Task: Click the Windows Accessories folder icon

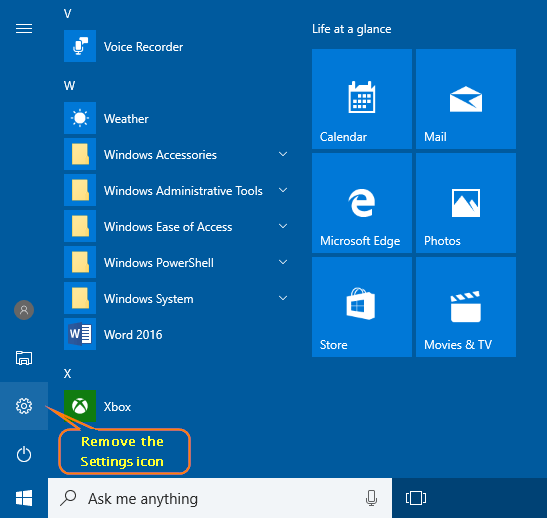Action: (80, 154)
